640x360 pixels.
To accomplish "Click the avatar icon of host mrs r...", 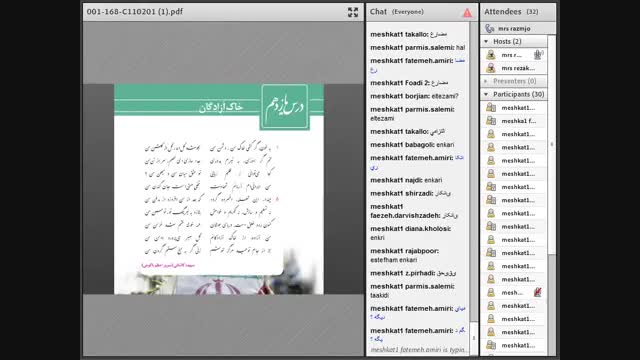I will click(491, 55).
